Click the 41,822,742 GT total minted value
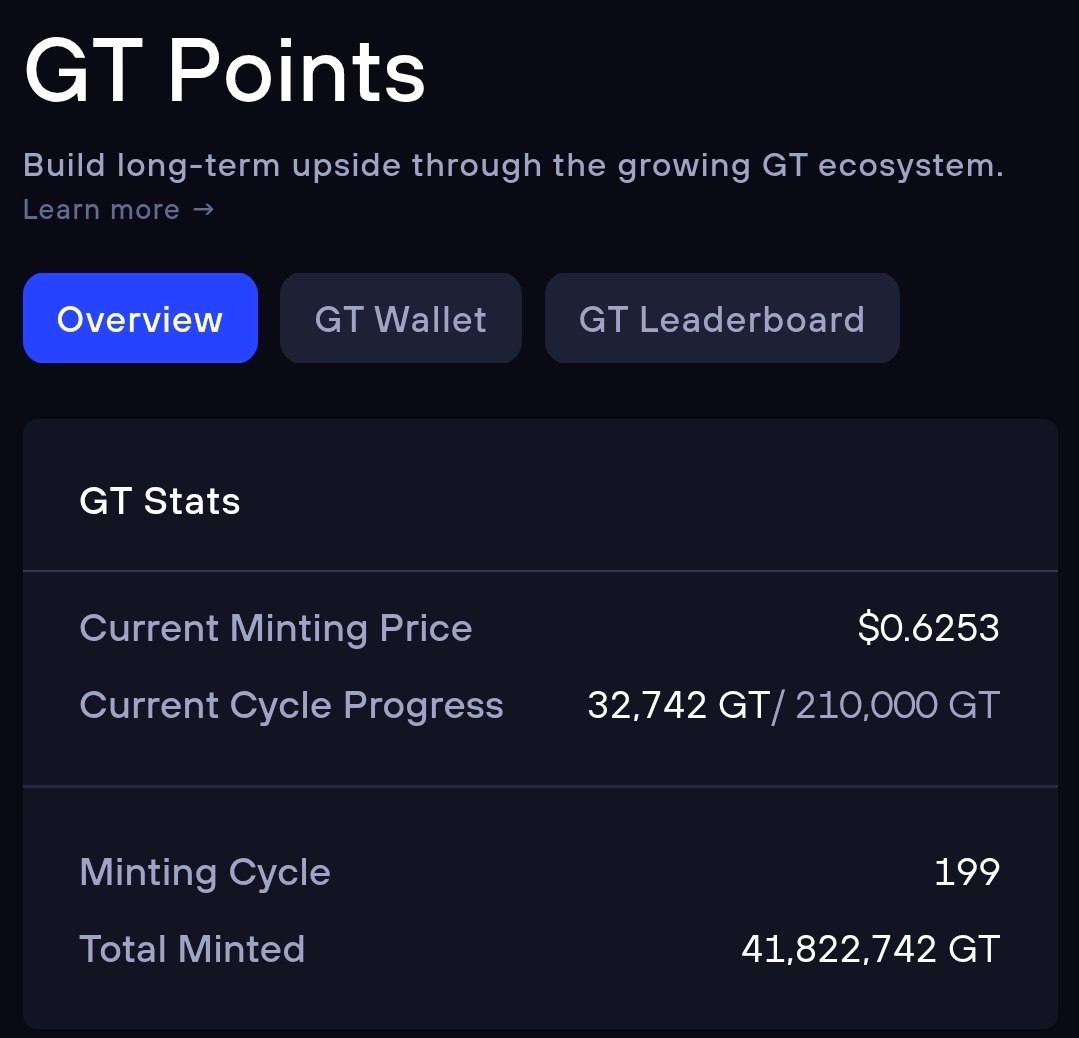The image size is (1079, 1038). (870, 949)
